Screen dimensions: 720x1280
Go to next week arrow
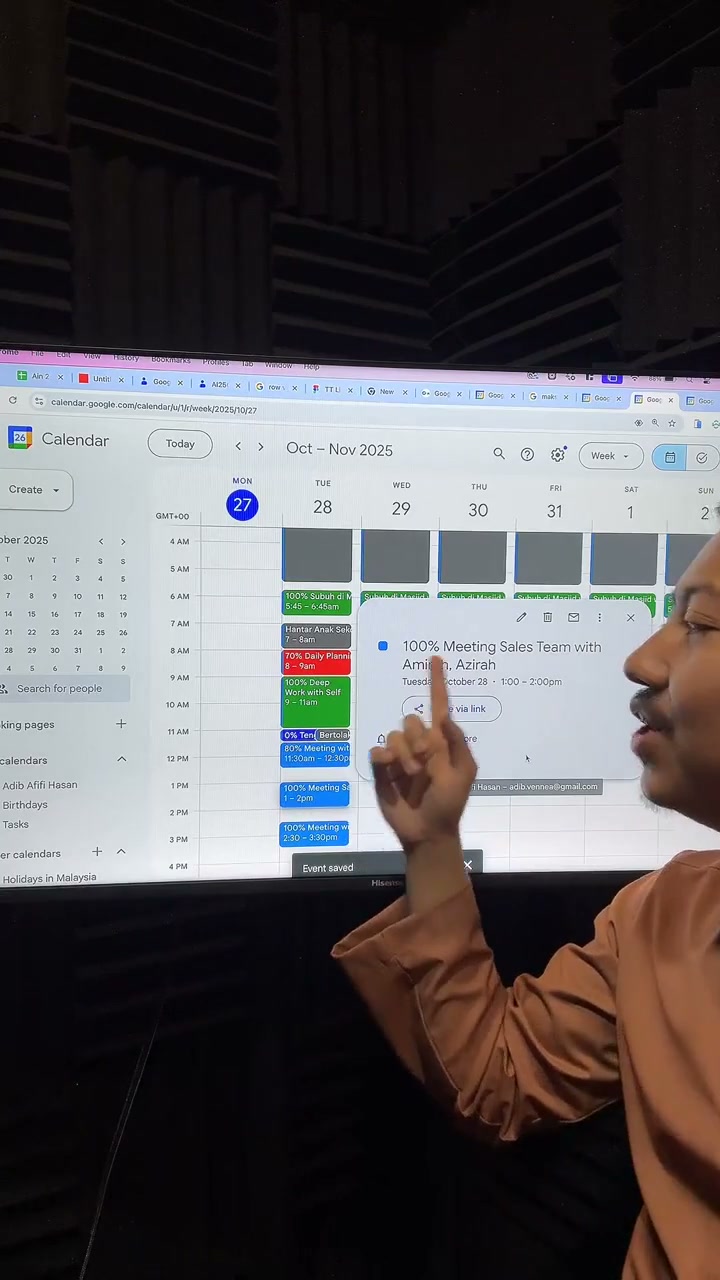point(261,447)
